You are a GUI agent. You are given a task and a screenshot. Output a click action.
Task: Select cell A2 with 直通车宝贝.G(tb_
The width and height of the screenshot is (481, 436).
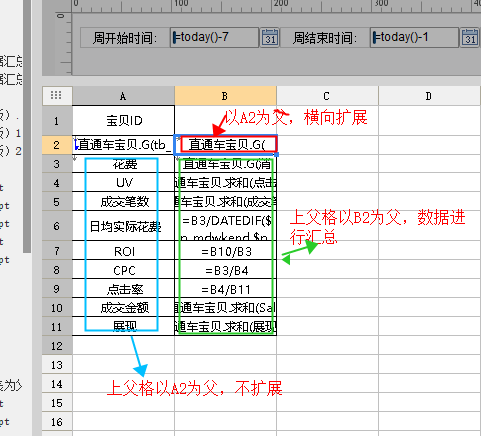pyautogui.click(x=123, y=145)
